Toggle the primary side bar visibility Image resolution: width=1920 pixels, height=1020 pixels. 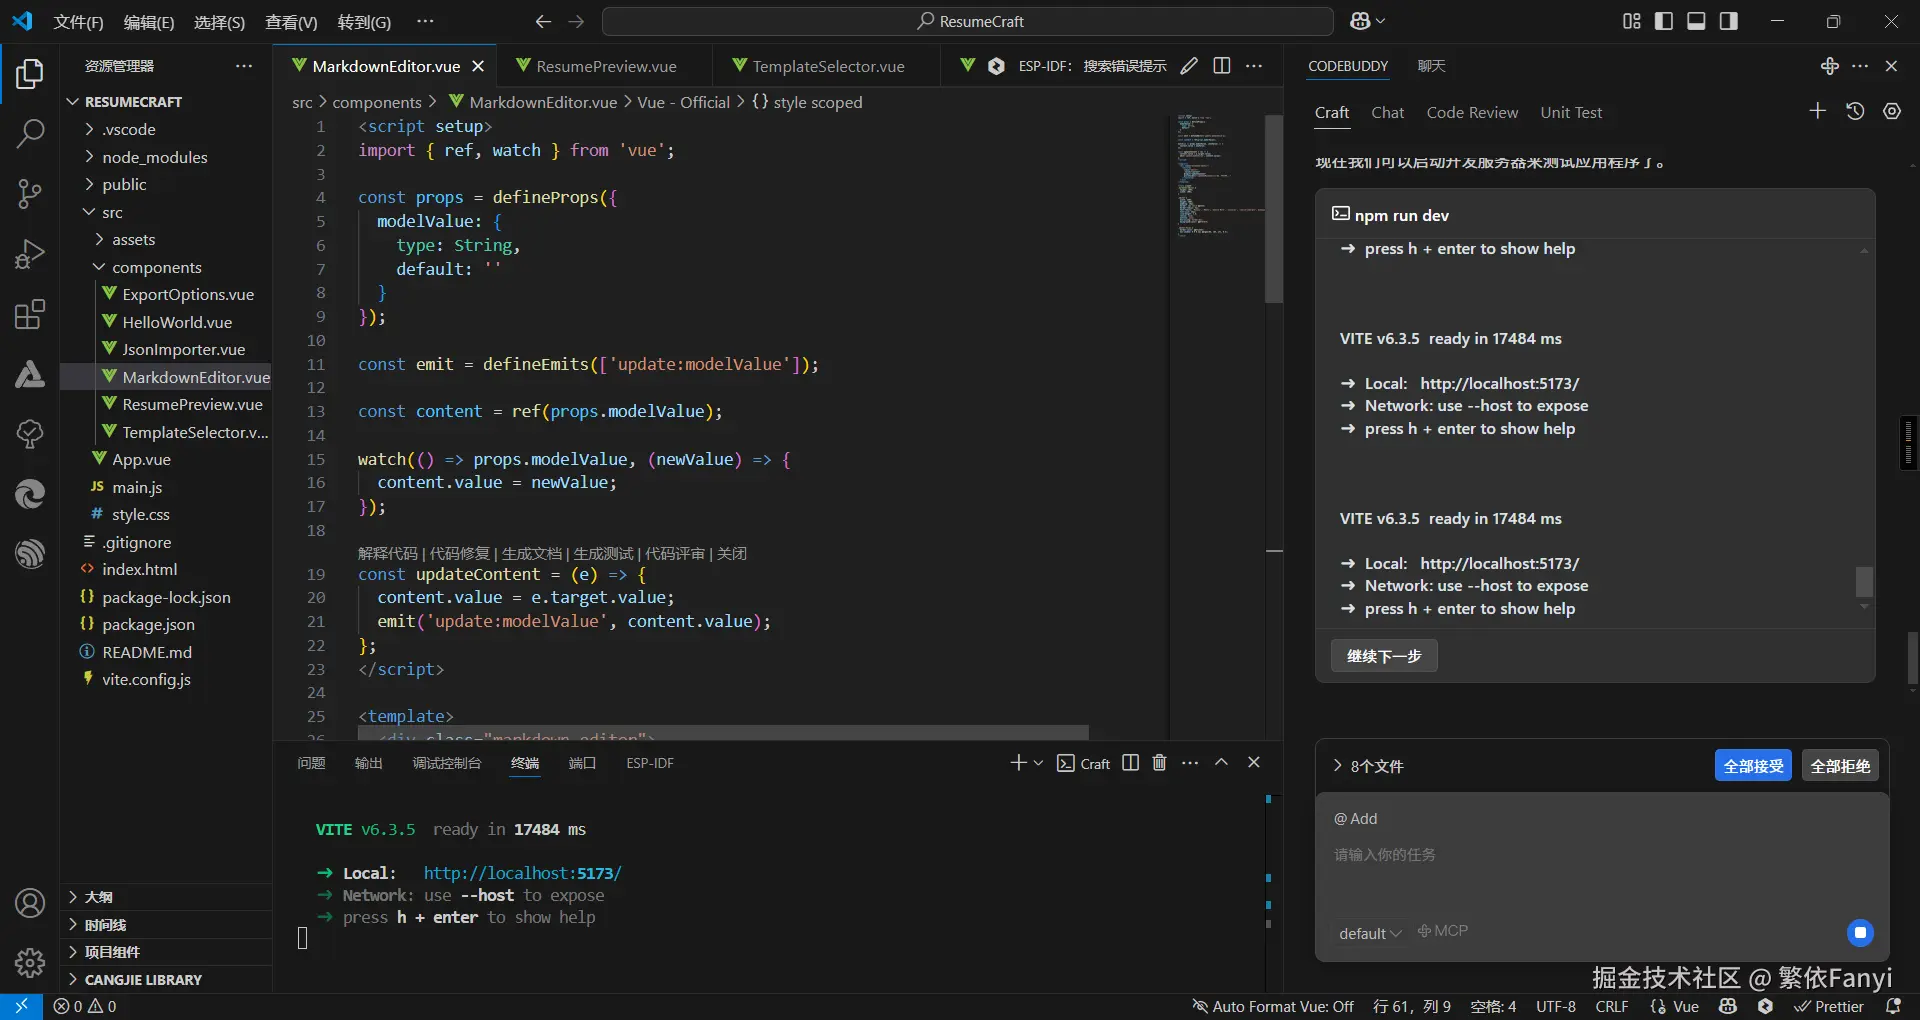(x=1663, y=21)
